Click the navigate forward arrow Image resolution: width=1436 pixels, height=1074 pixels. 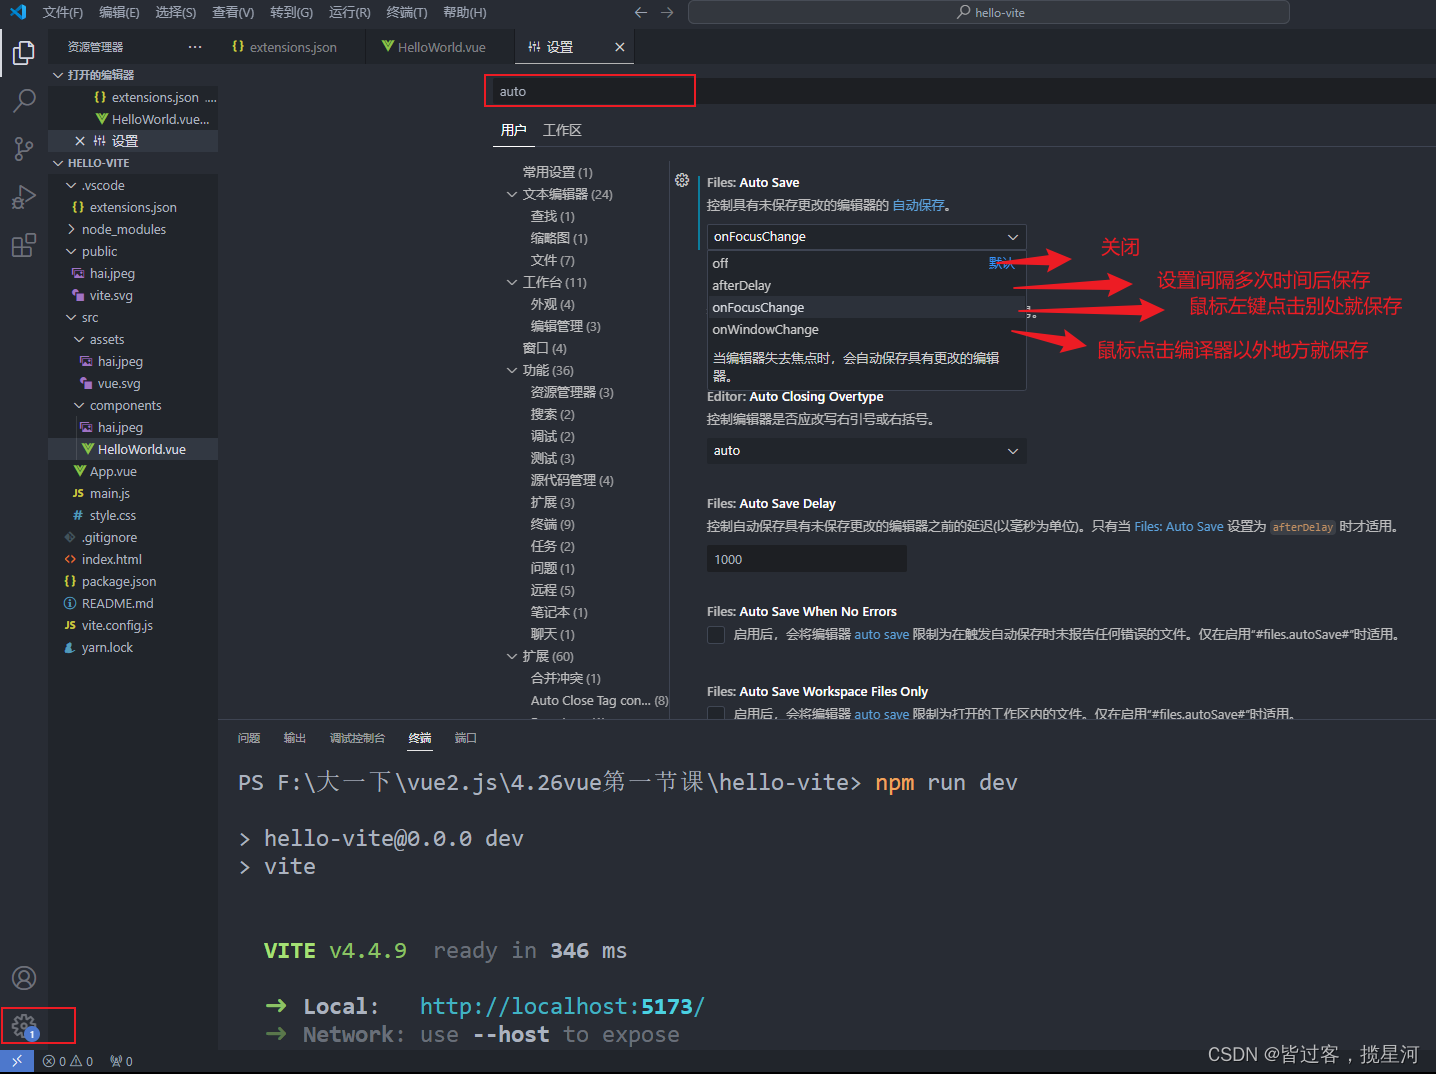(667, 12)
